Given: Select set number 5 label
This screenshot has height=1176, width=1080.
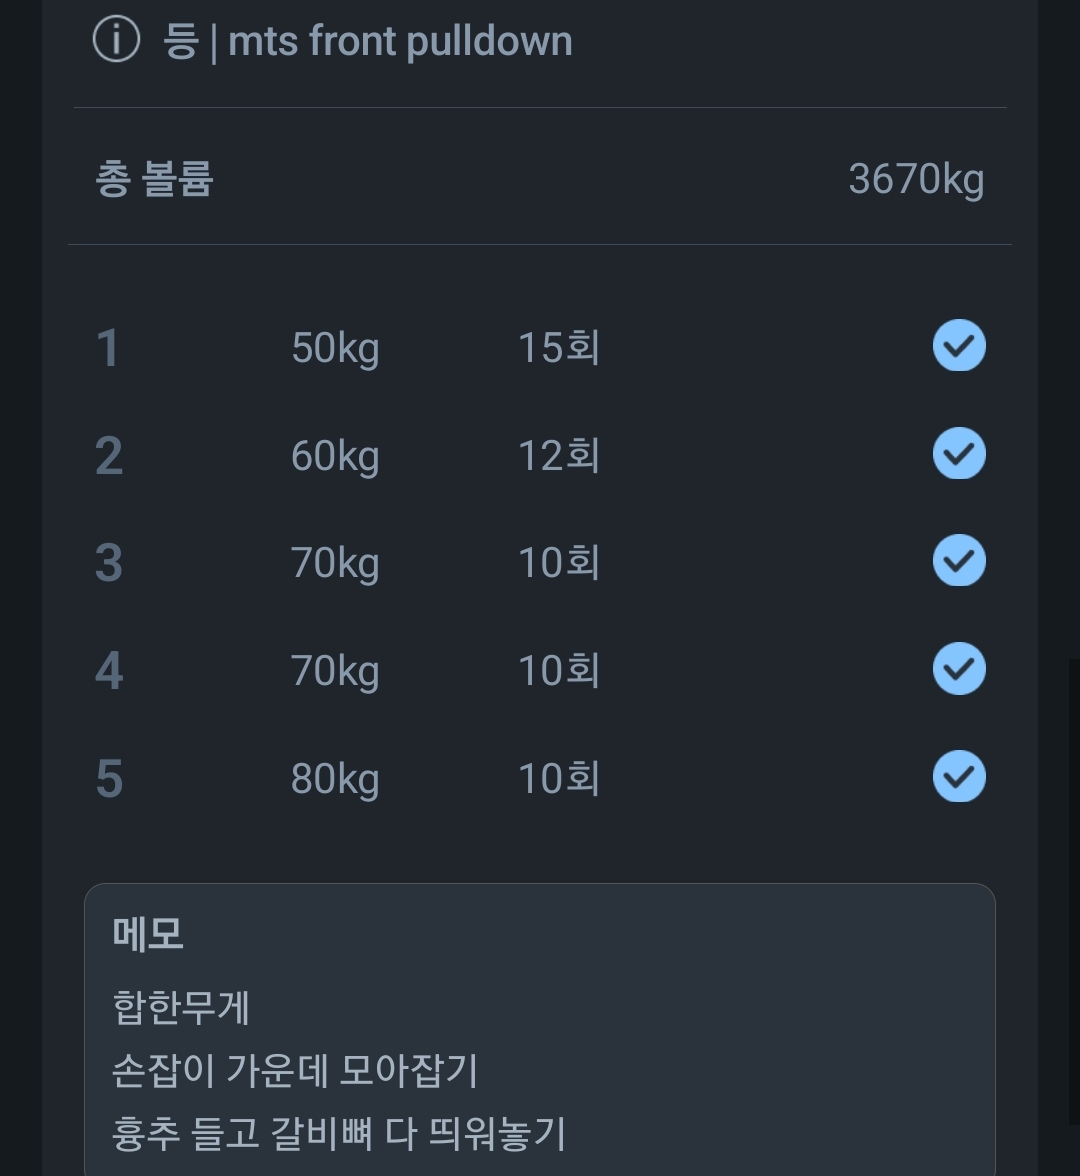Looking at the screenshot, I should [x=110, y=777].
